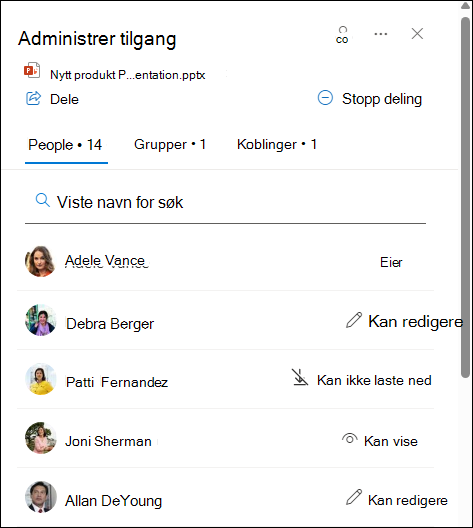
Task: Open Debra Berger's Kan redigere permission dropdown
Action: tap(404, 321)
